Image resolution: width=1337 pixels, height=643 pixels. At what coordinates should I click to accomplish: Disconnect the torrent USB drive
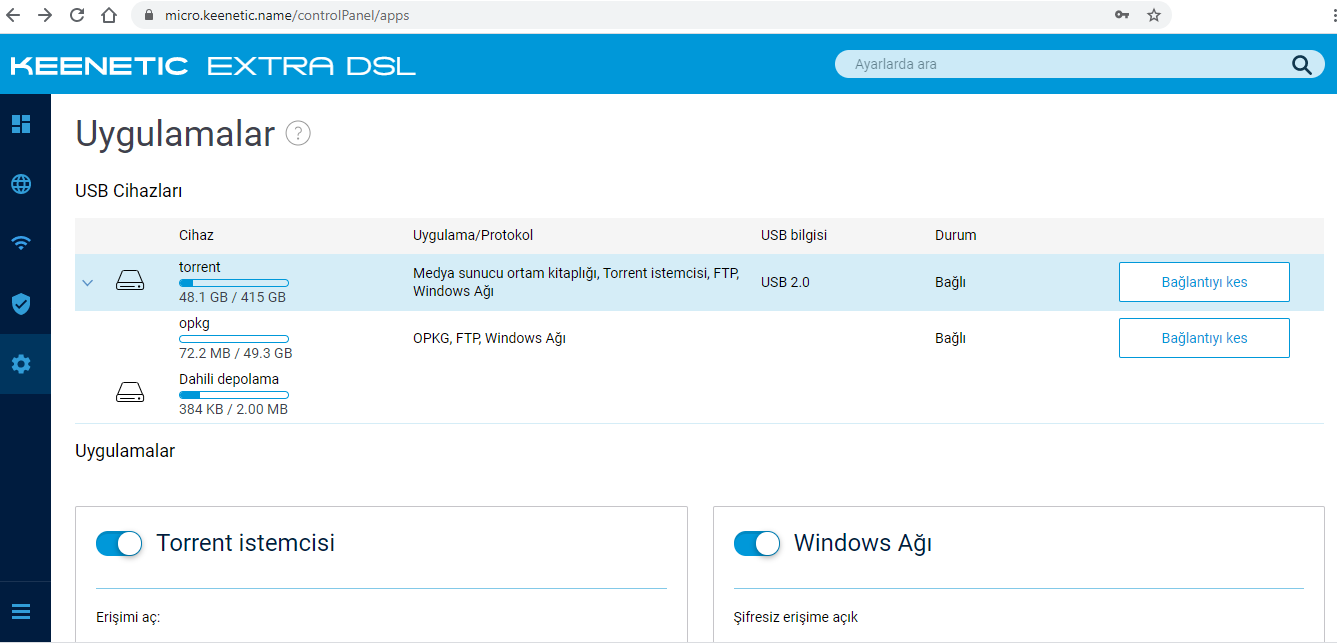1204,282
